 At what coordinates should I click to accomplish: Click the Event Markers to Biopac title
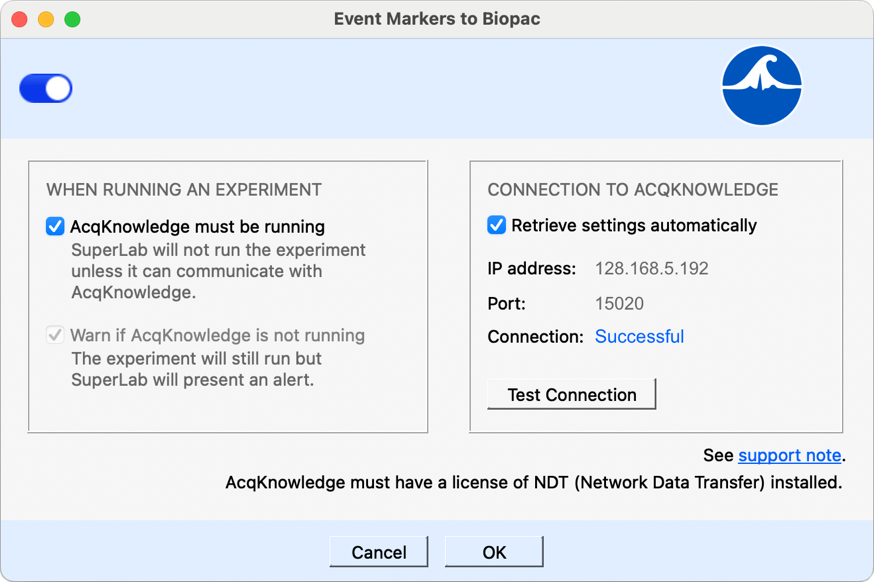[436, 19]
